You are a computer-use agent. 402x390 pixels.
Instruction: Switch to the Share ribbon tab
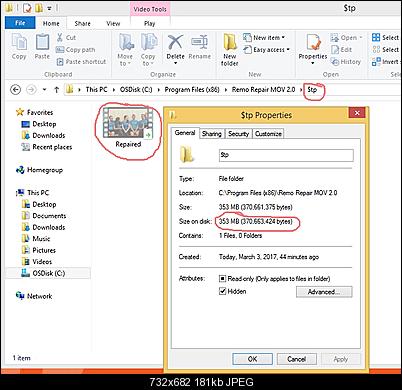tap(82, 23)
